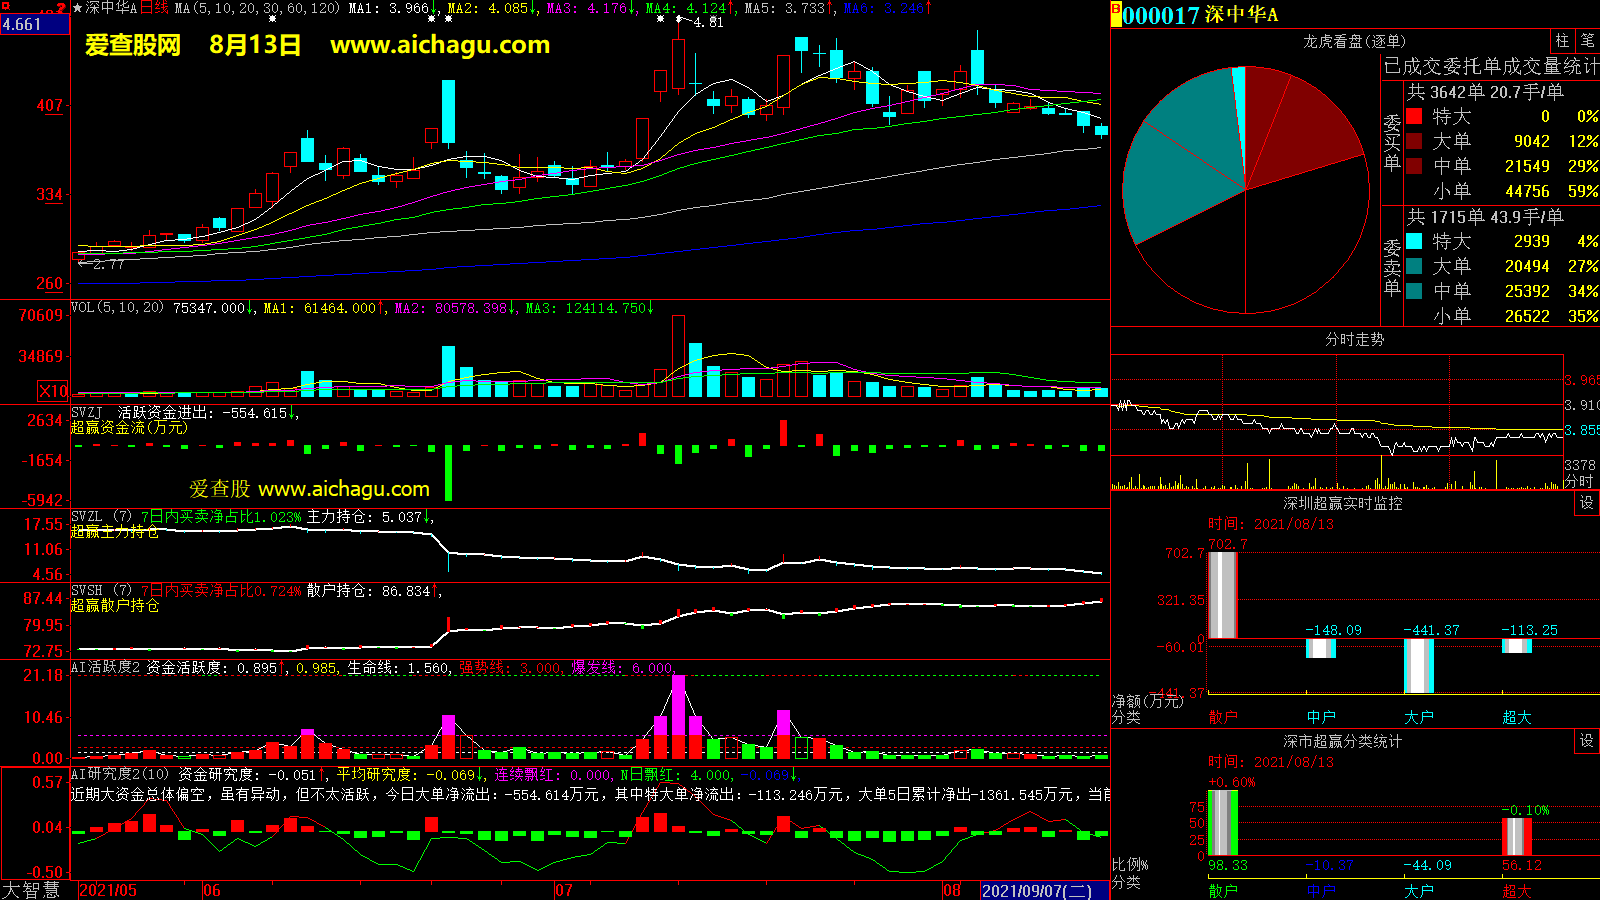Select the 日线 period label
Screen dimensions: 1600x900
click(154, 8)
